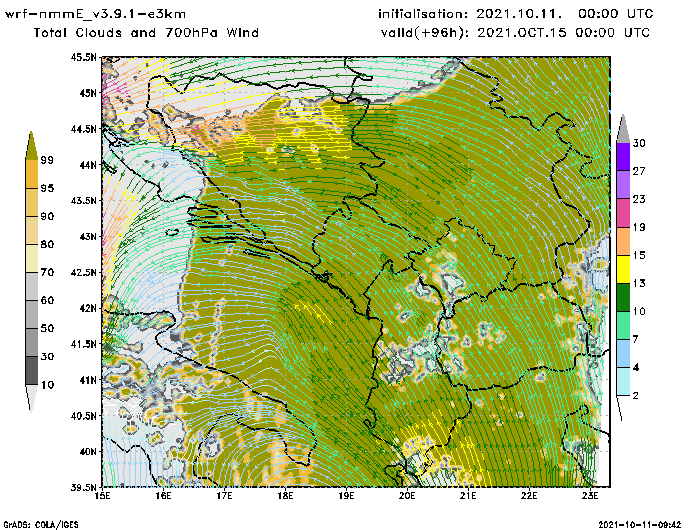
Task: Click the 23E longitude axis label
Action: coord(590,496)
